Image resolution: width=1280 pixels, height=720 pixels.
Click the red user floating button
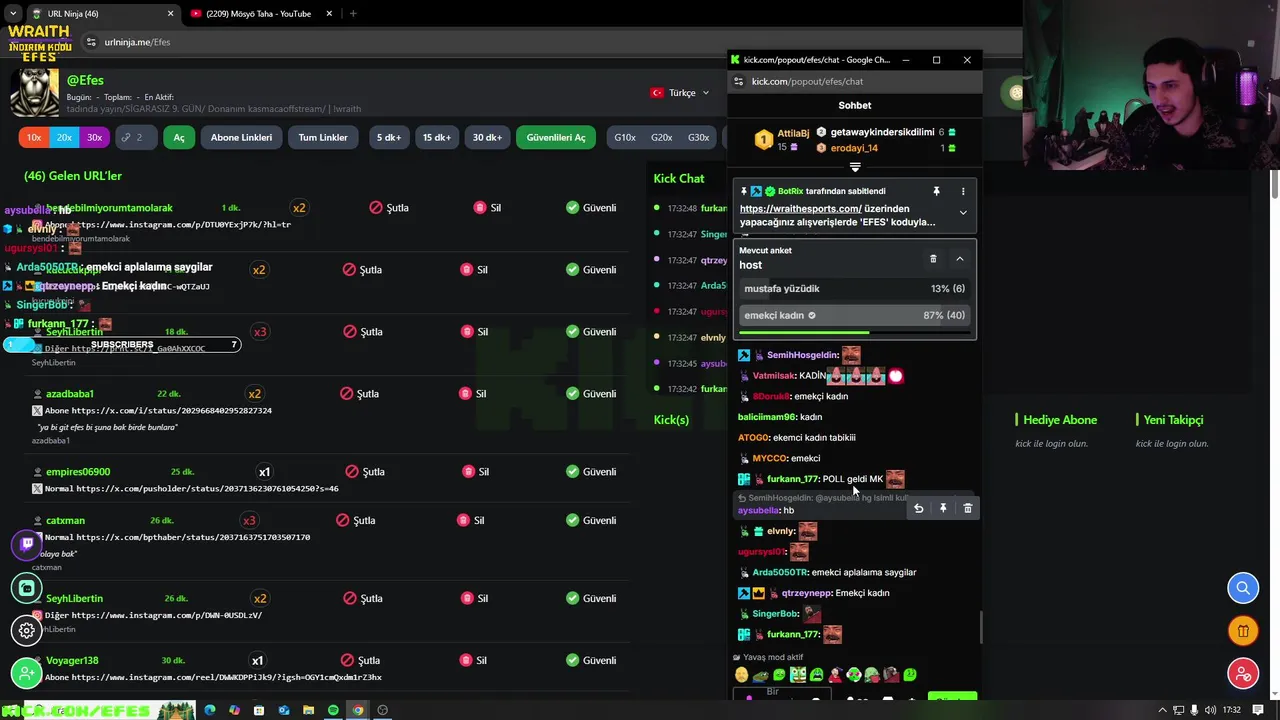(x=1243, y=674)
